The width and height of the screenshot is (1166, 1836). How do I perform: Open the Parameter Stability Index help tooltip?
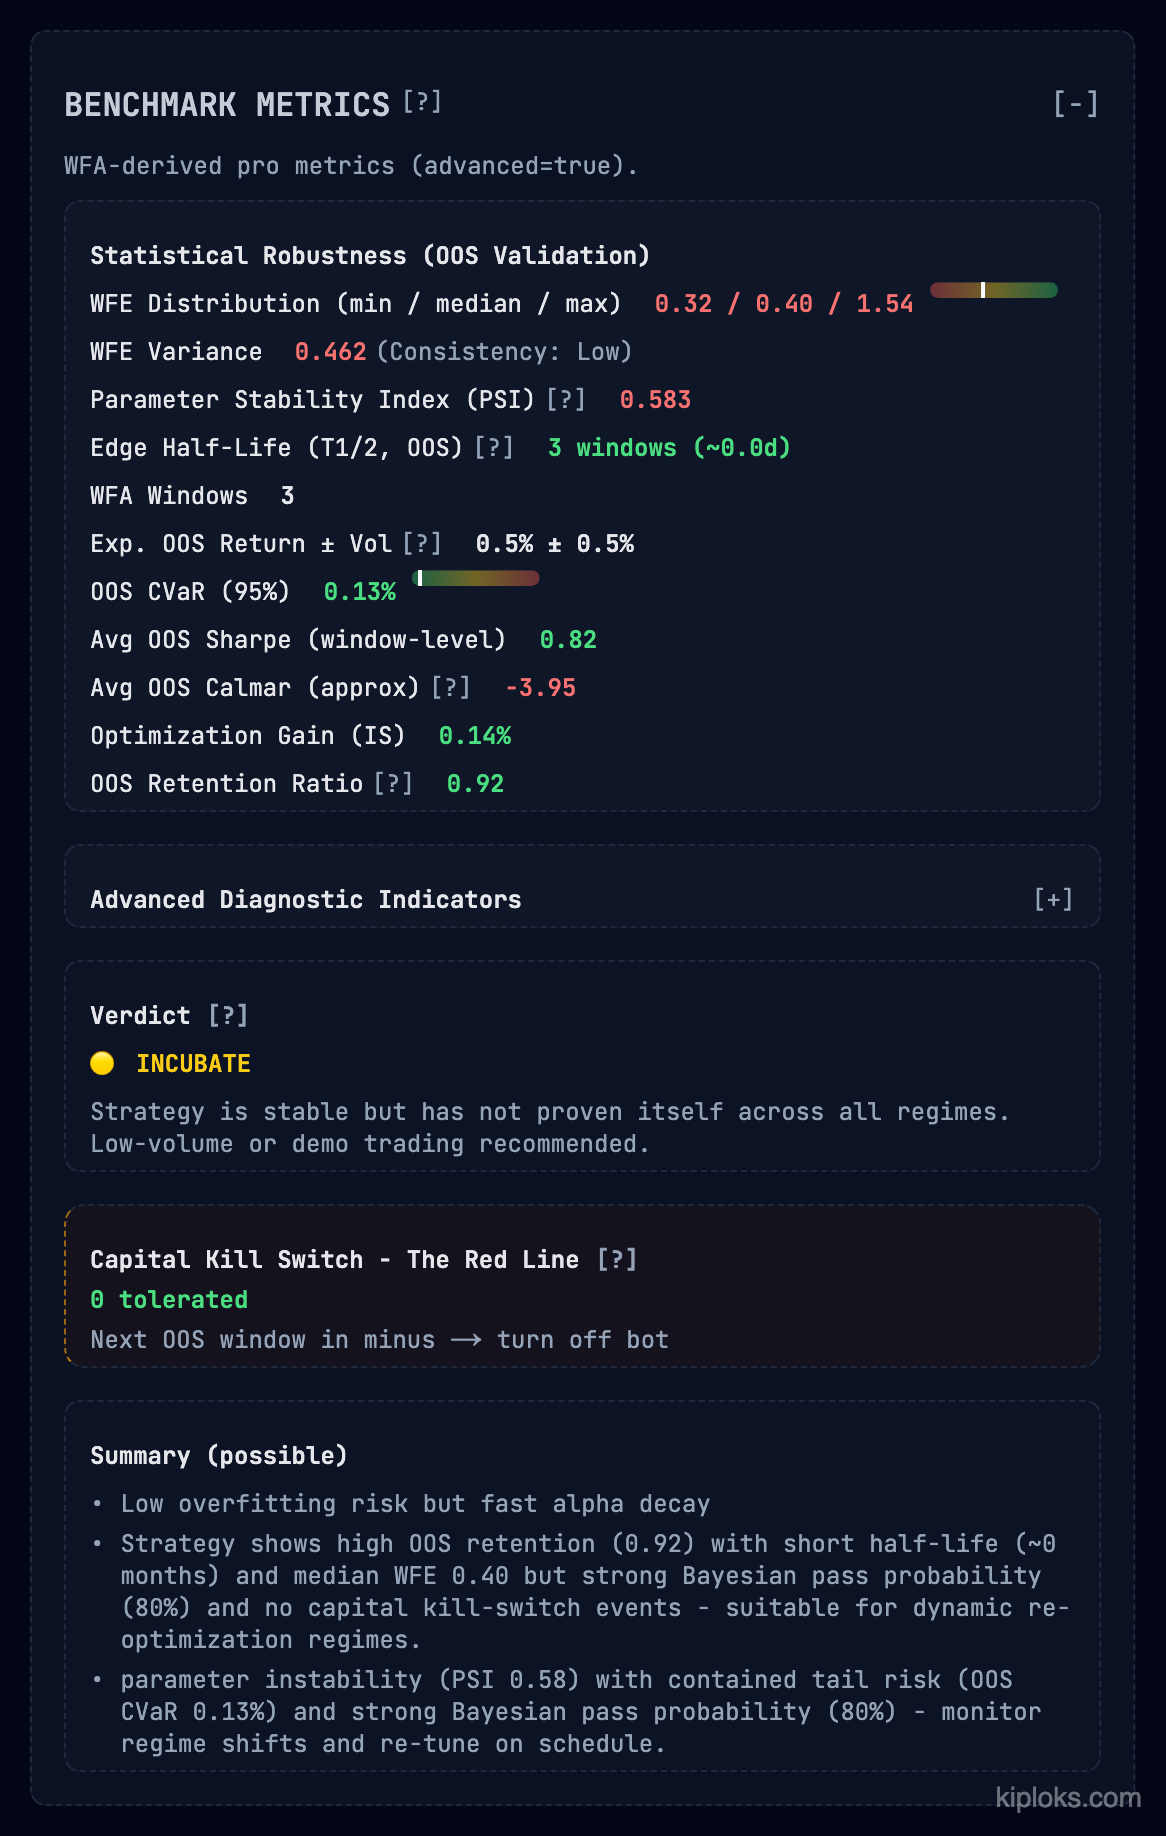(x=565, y=399)
